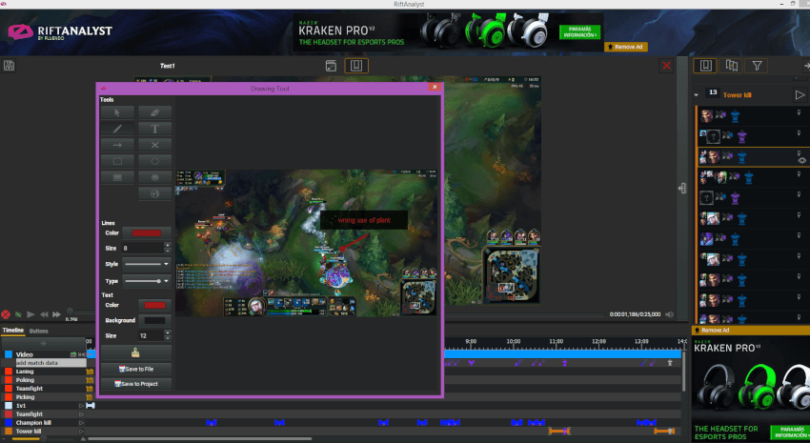Screen dimensions: 810x443
Task: Click the Lines Size input field
Action: click(143, 248)
